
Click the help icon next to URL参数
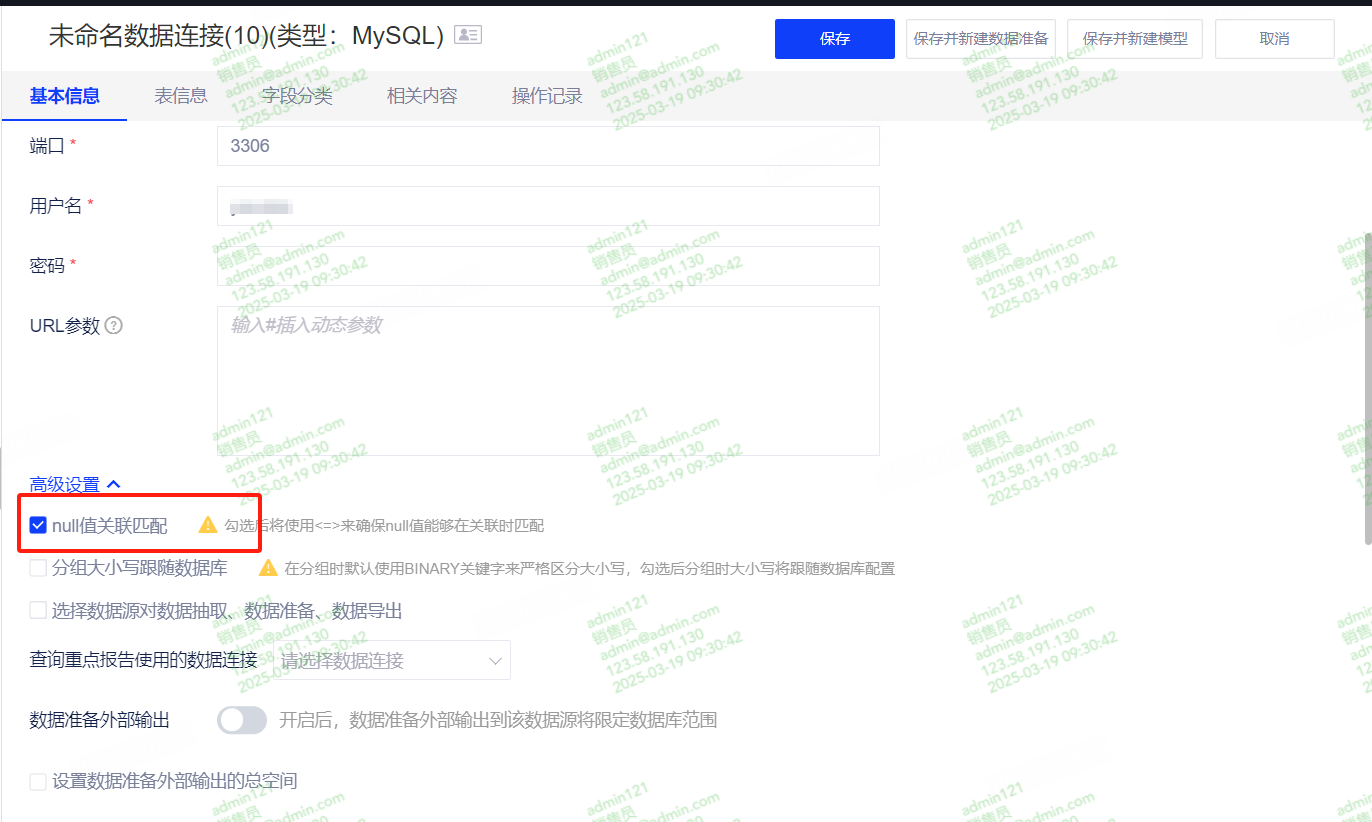pyautogui.click(x=114, y=325)
